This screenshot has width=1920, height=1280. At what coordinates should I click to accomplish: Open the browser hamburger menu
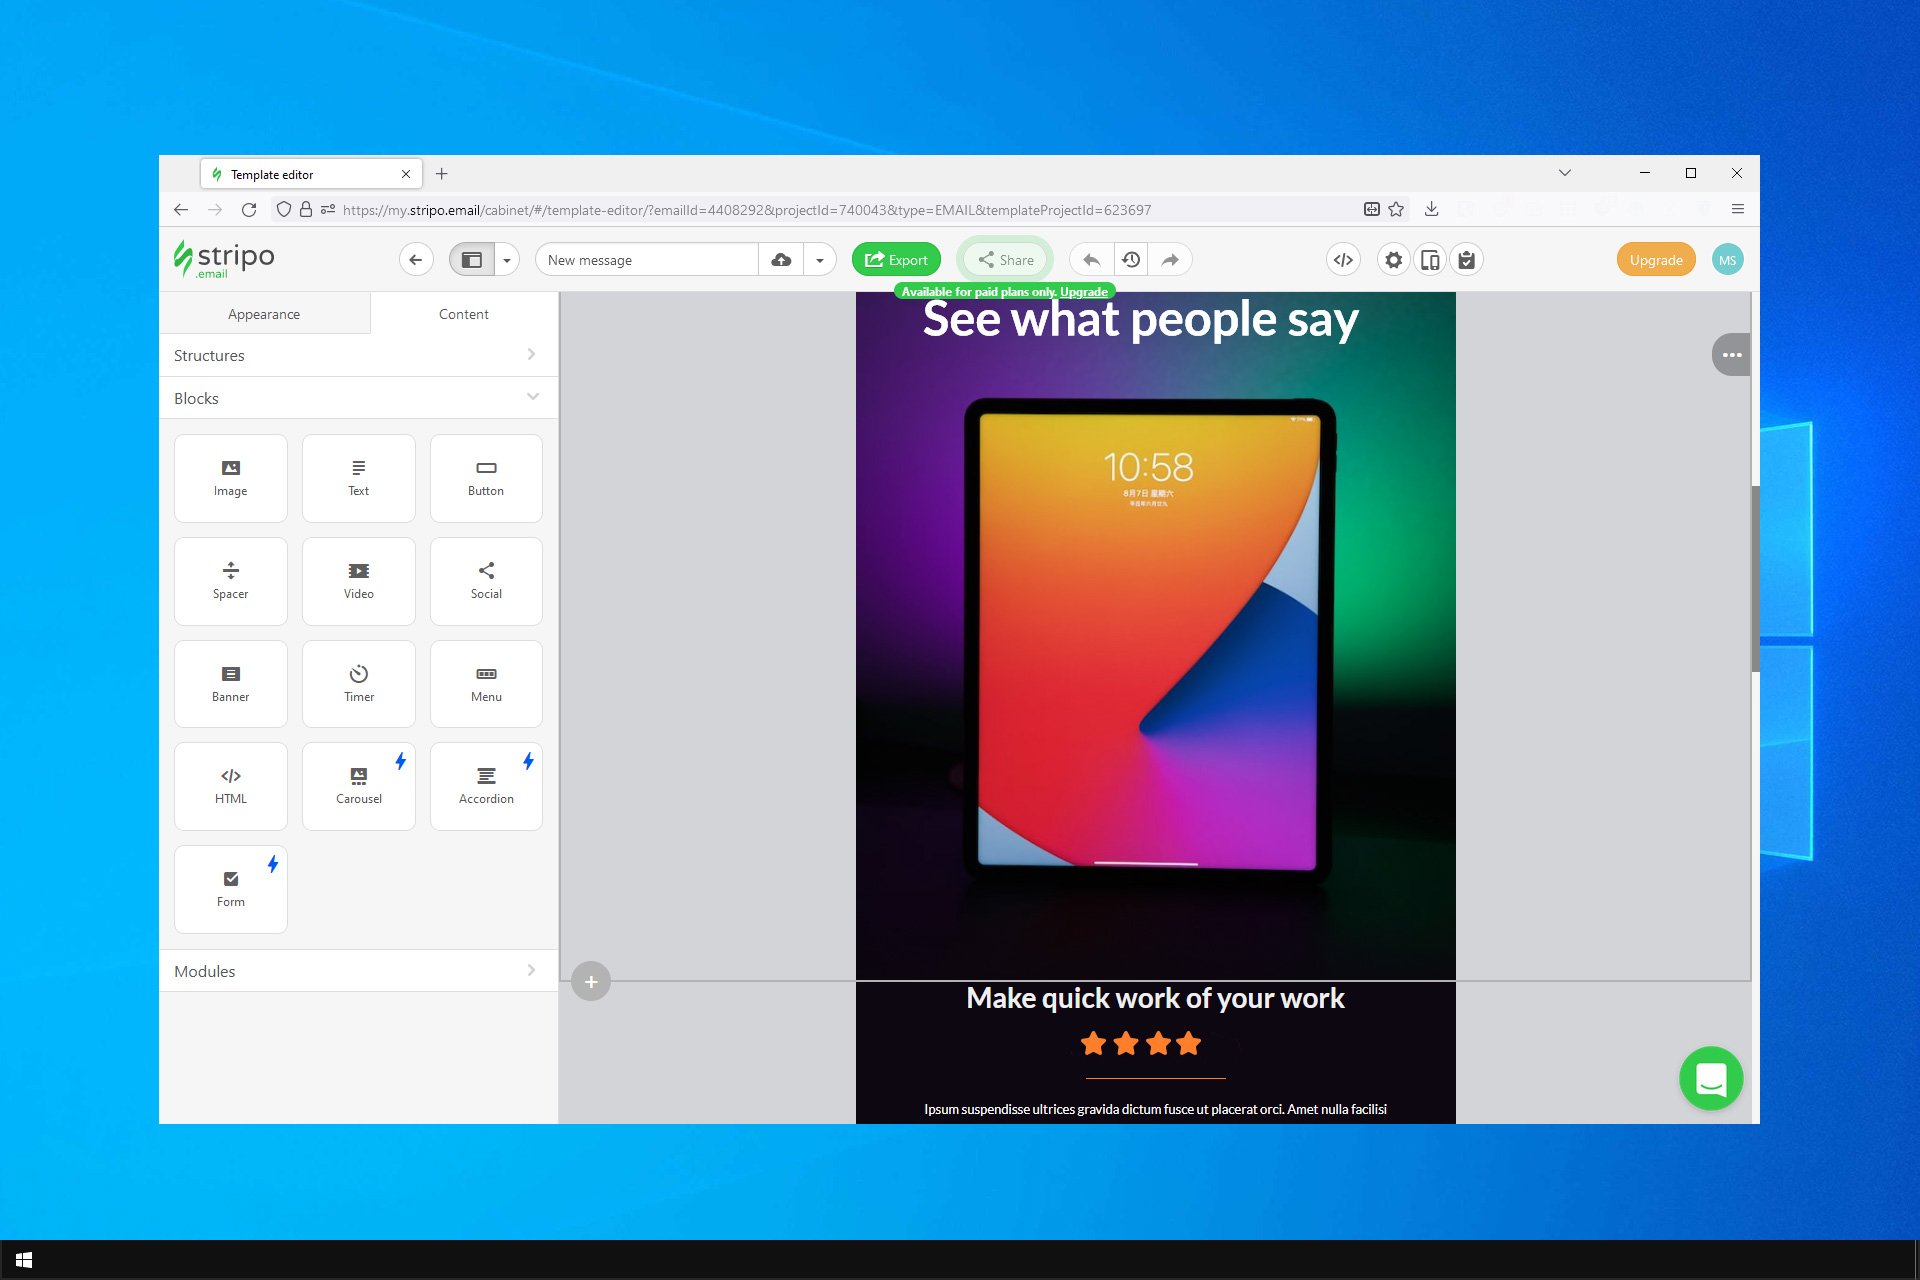coord(1738,209)
